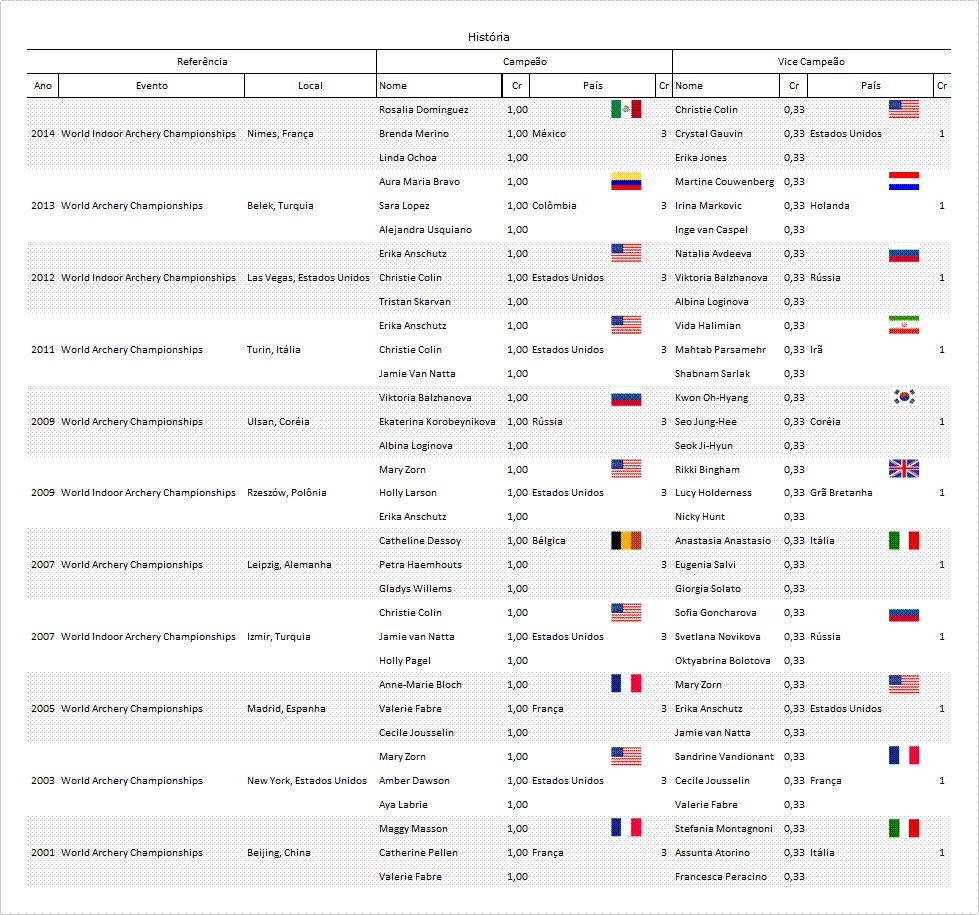Select the Holly Pagel name cell
The image size is (979, 915).
tap(405, 661)
